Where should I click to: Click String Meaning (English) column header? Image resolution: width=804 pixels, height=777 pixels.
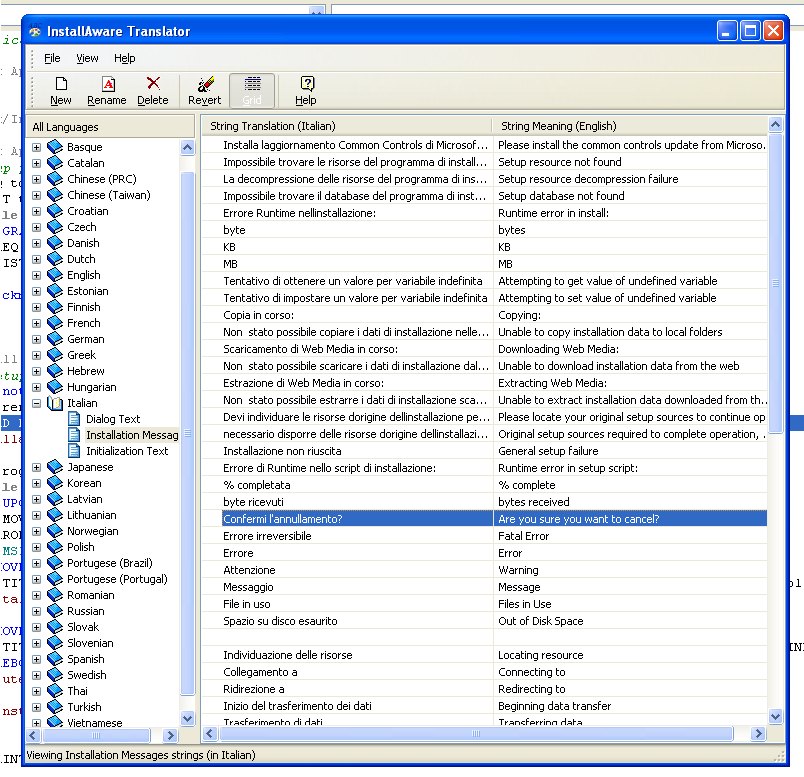click(630, 126)
